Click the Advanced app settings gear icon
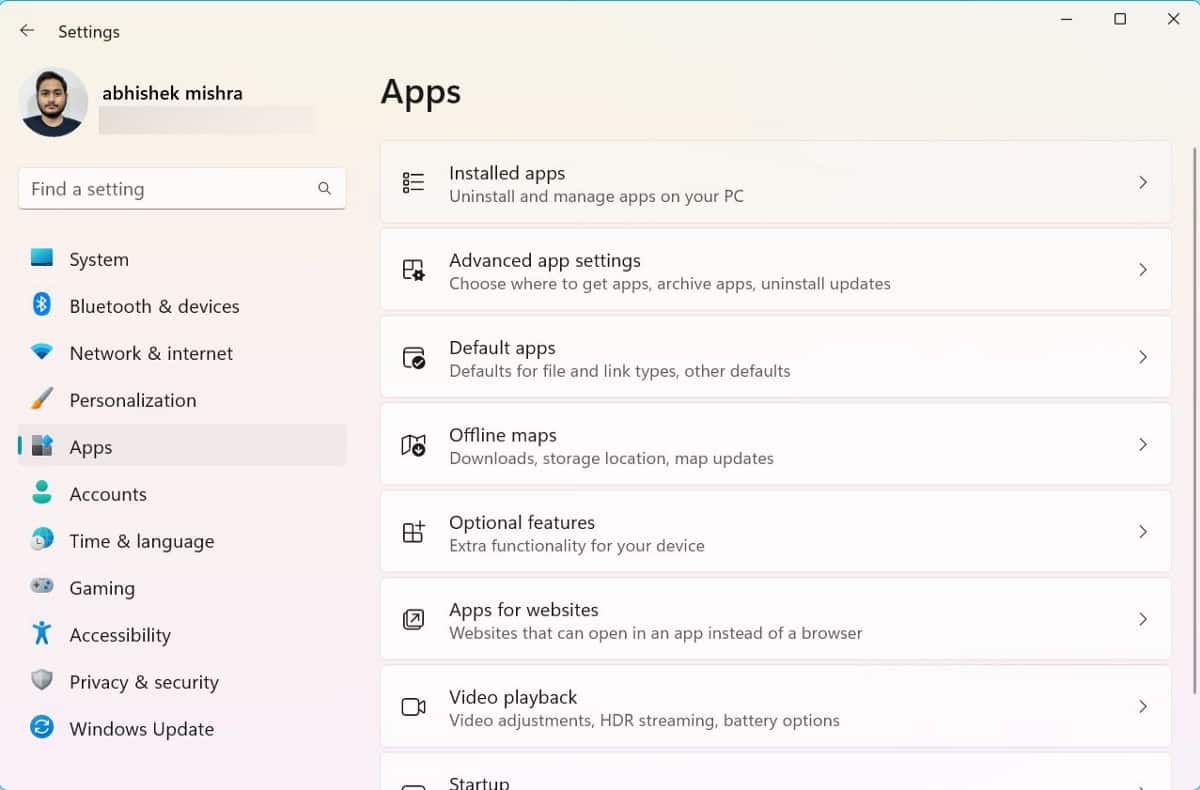The height and width of the screenshot is (790, 1200). coord(413,270)
